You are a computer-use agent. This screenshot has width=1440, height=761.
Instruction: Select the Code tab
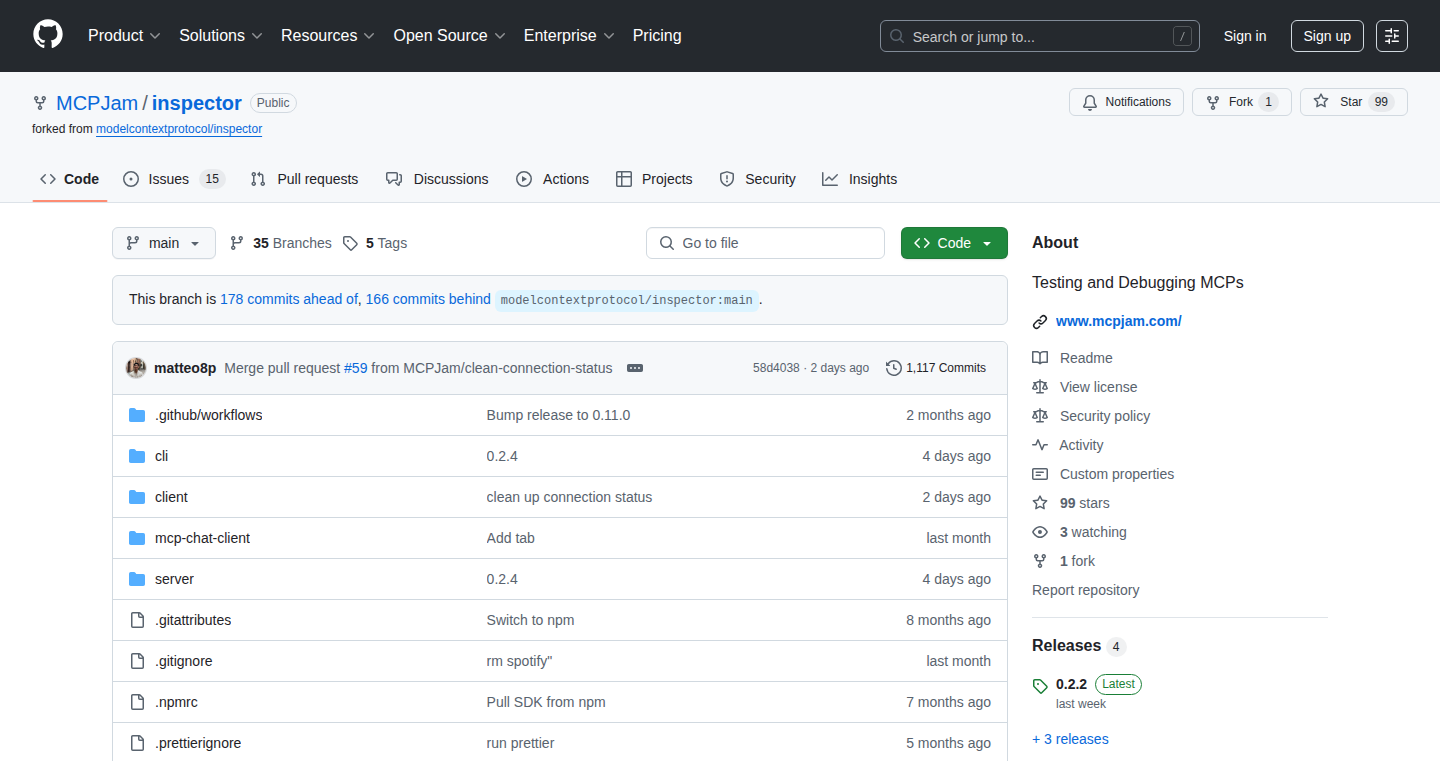click(70, 179)
